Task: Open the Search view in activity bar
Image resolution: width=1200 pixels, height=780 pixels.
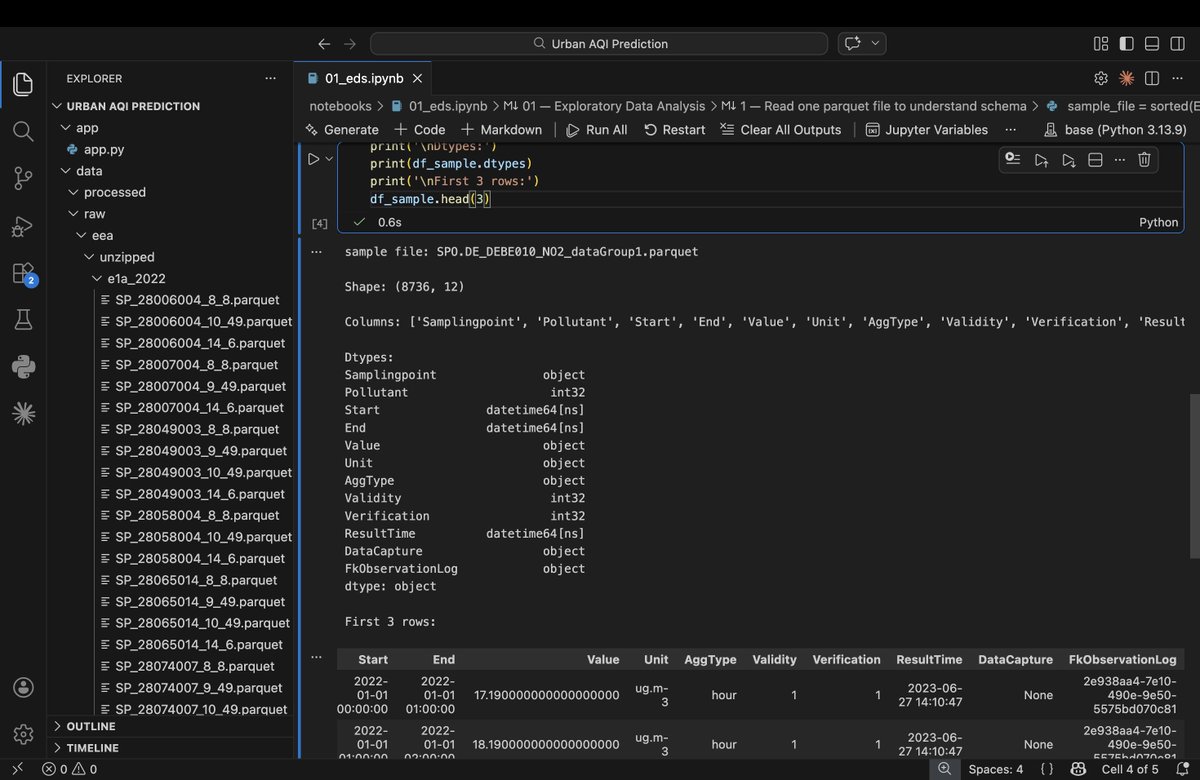Action: point(23,131)
